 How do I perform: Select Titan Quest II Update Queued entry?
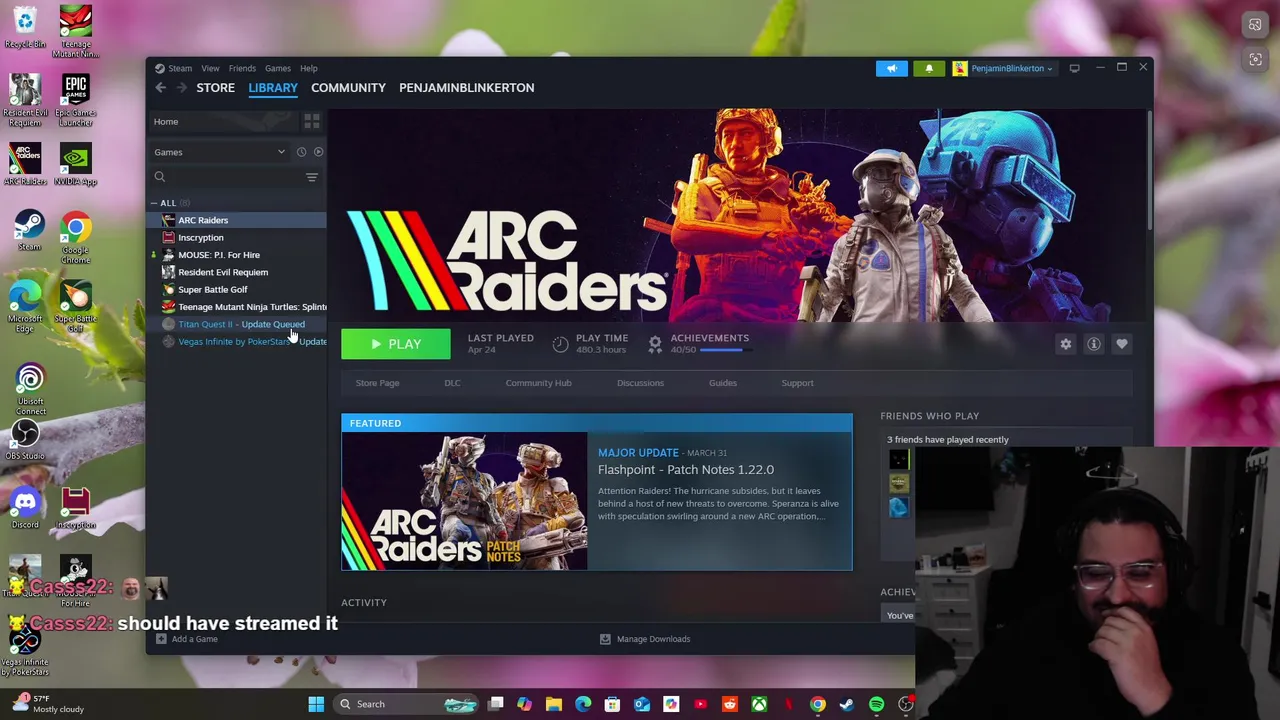click(236, 325)
